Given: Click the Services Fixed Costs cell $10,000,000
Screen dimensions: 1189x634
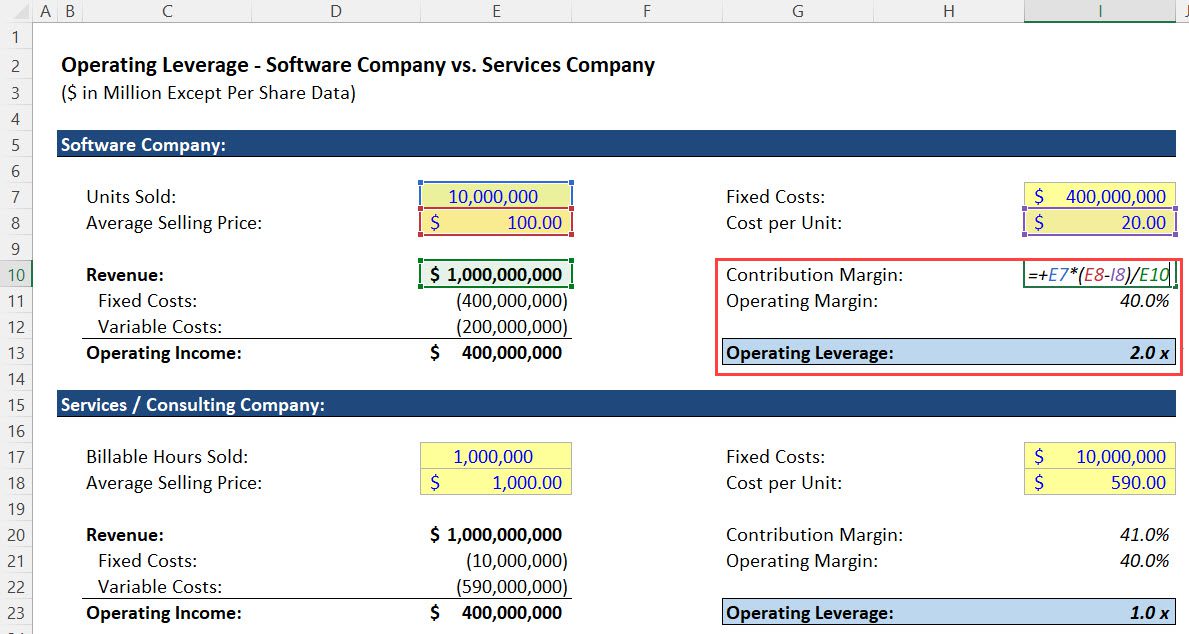Looking at the screenshot, I should click(1100, 456).
